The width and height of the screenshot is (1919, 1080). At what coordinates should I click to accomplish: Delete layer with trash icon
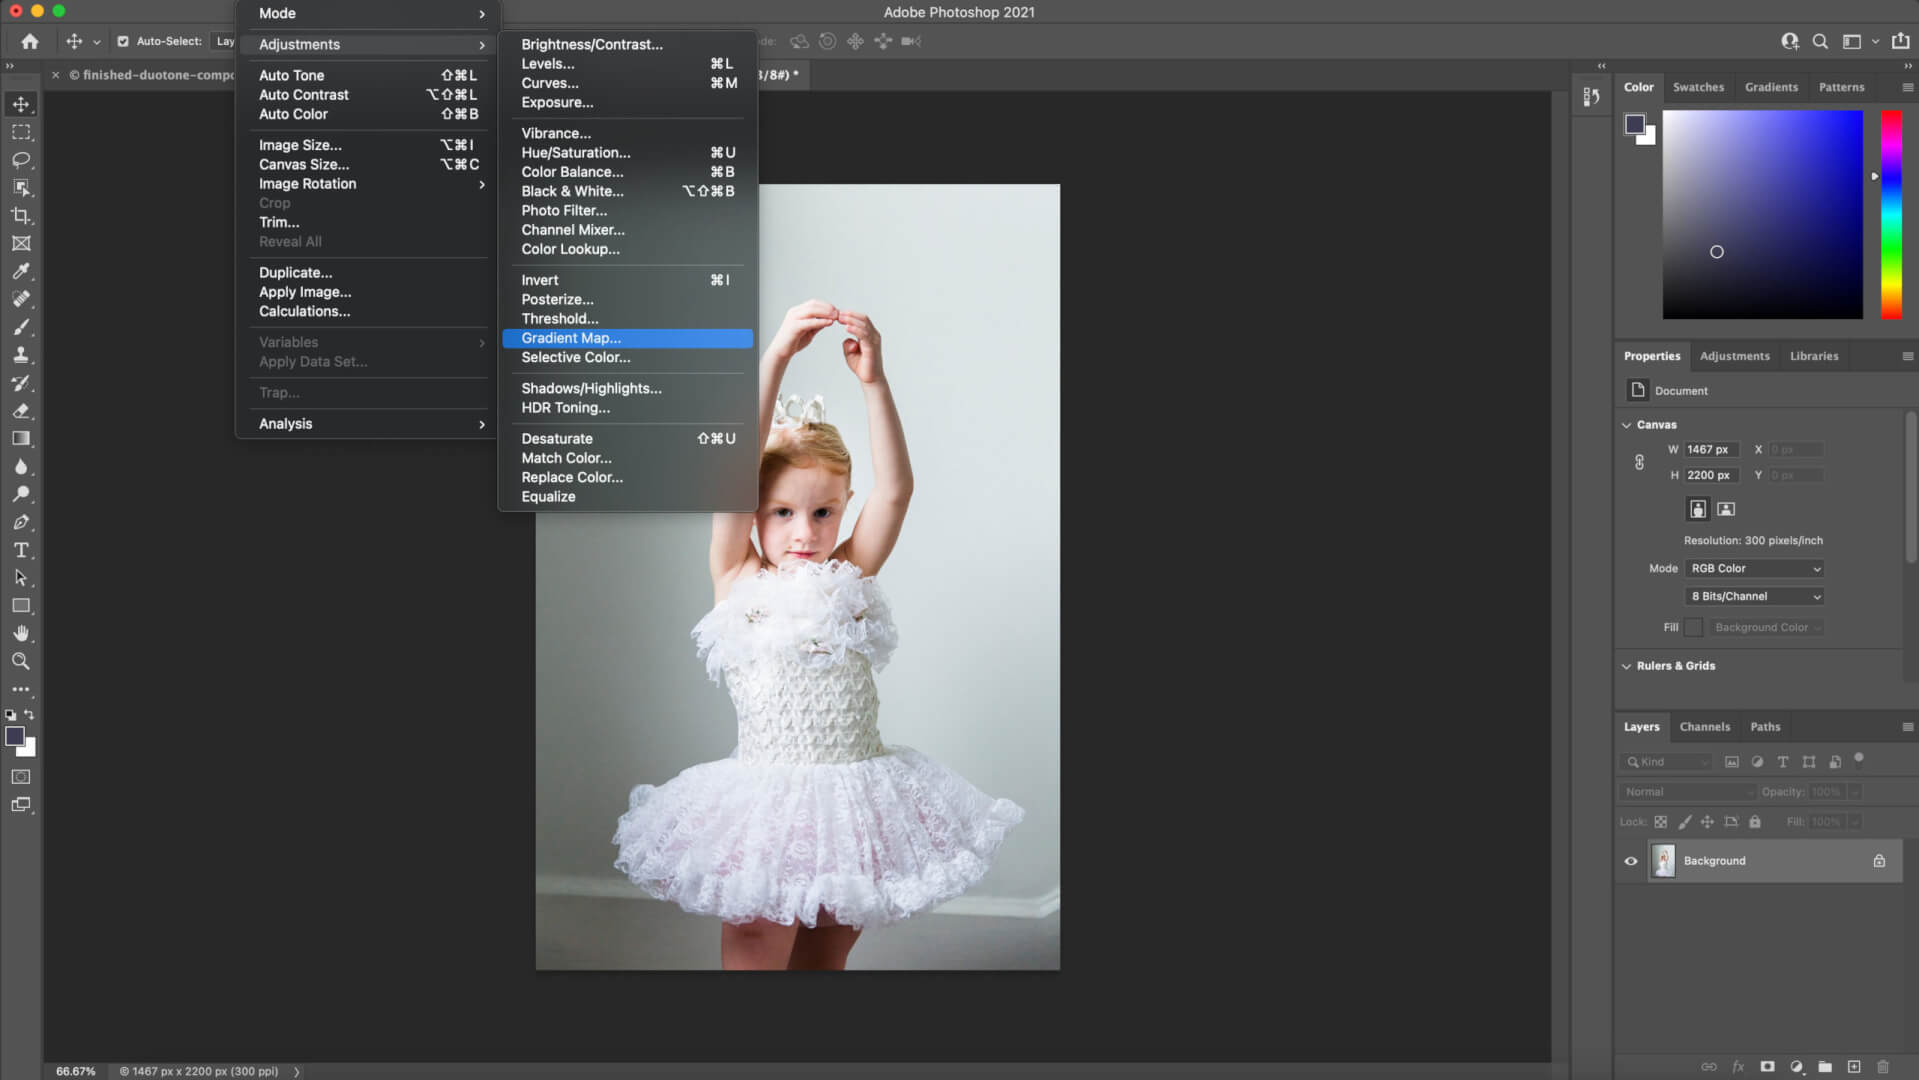[x=1883, y=1067]
